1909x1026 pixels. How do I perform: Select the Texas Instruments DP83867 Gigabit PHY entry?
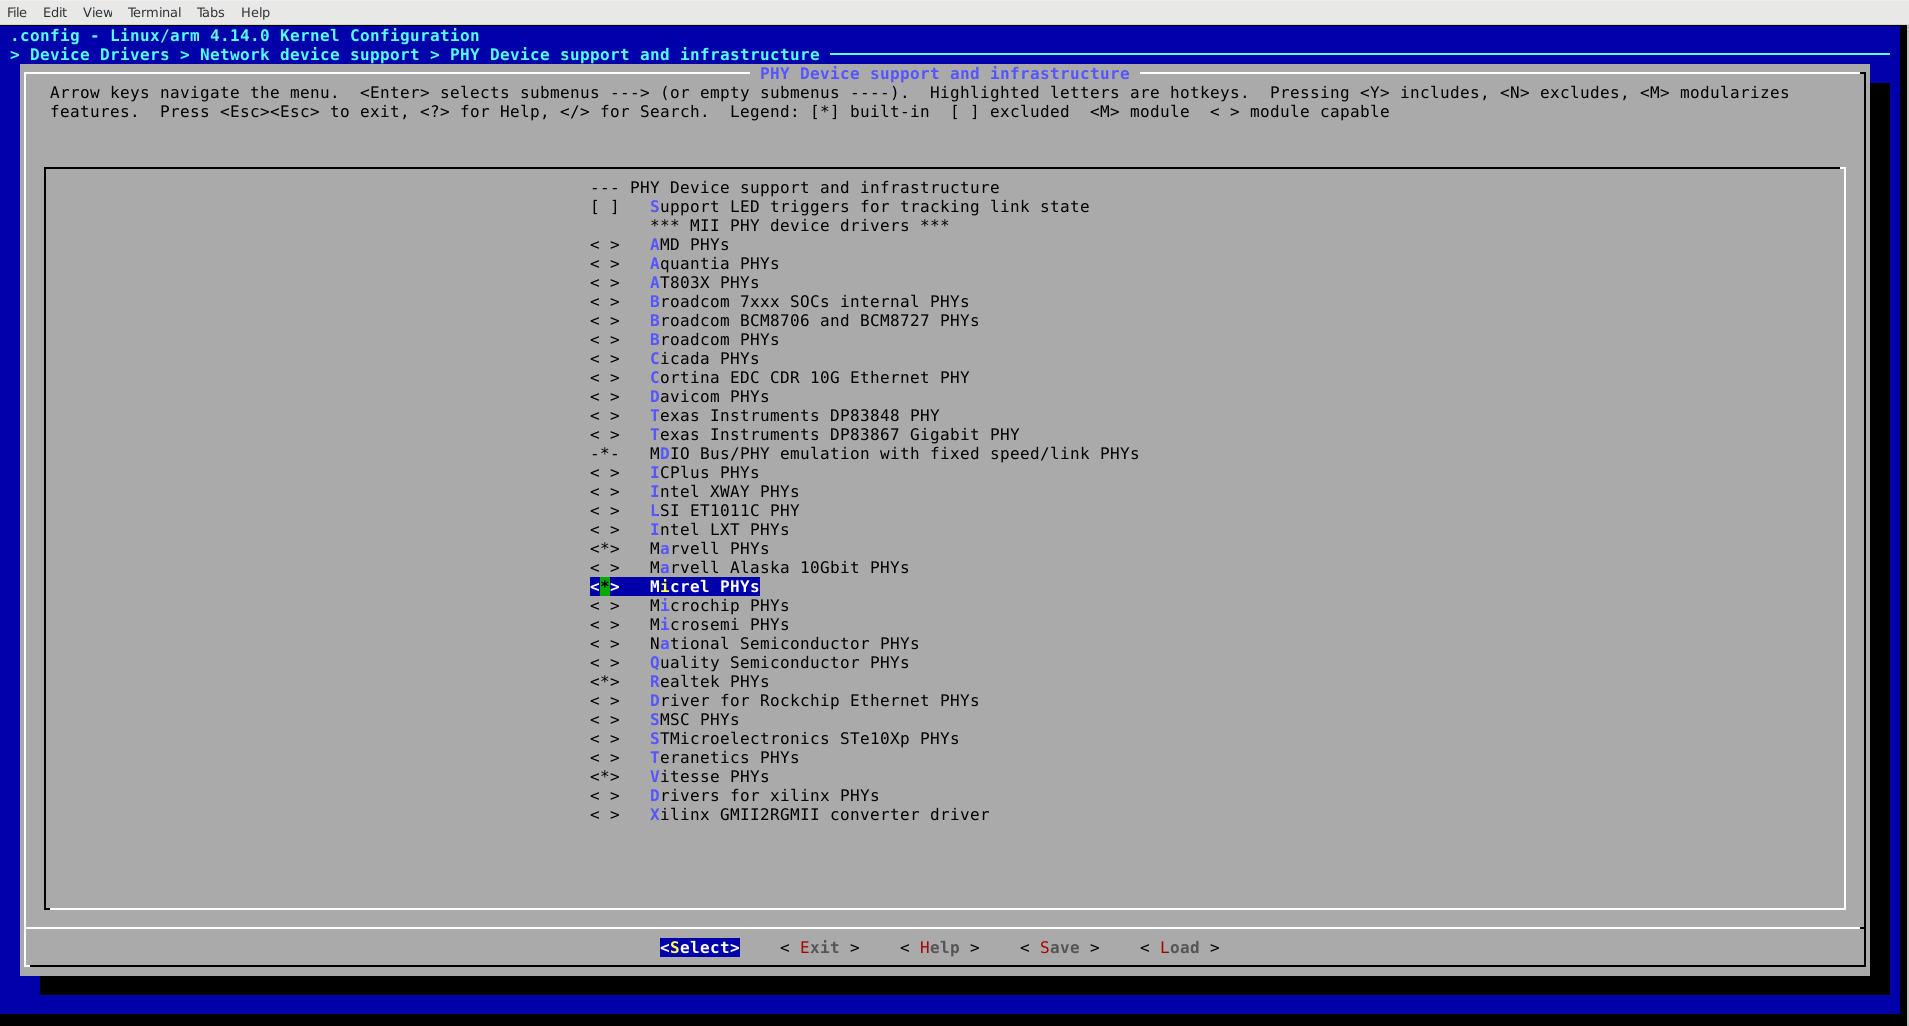(832, 434)
